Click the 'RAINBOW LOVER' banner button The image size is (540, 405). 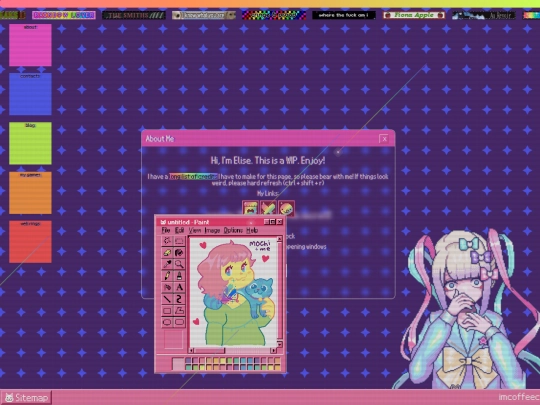tap(64, 15)
